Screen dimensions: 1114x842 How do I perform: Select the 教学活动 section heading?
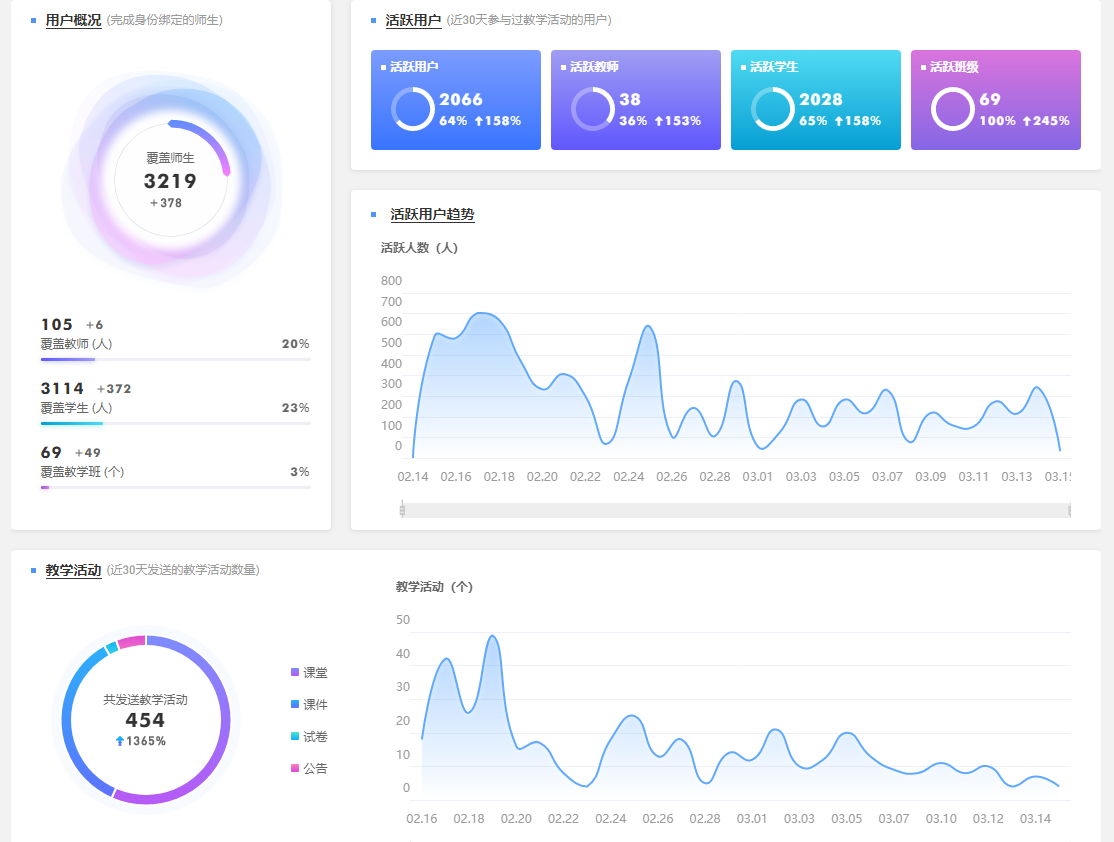pyautogui.click(x=73, y=570)
